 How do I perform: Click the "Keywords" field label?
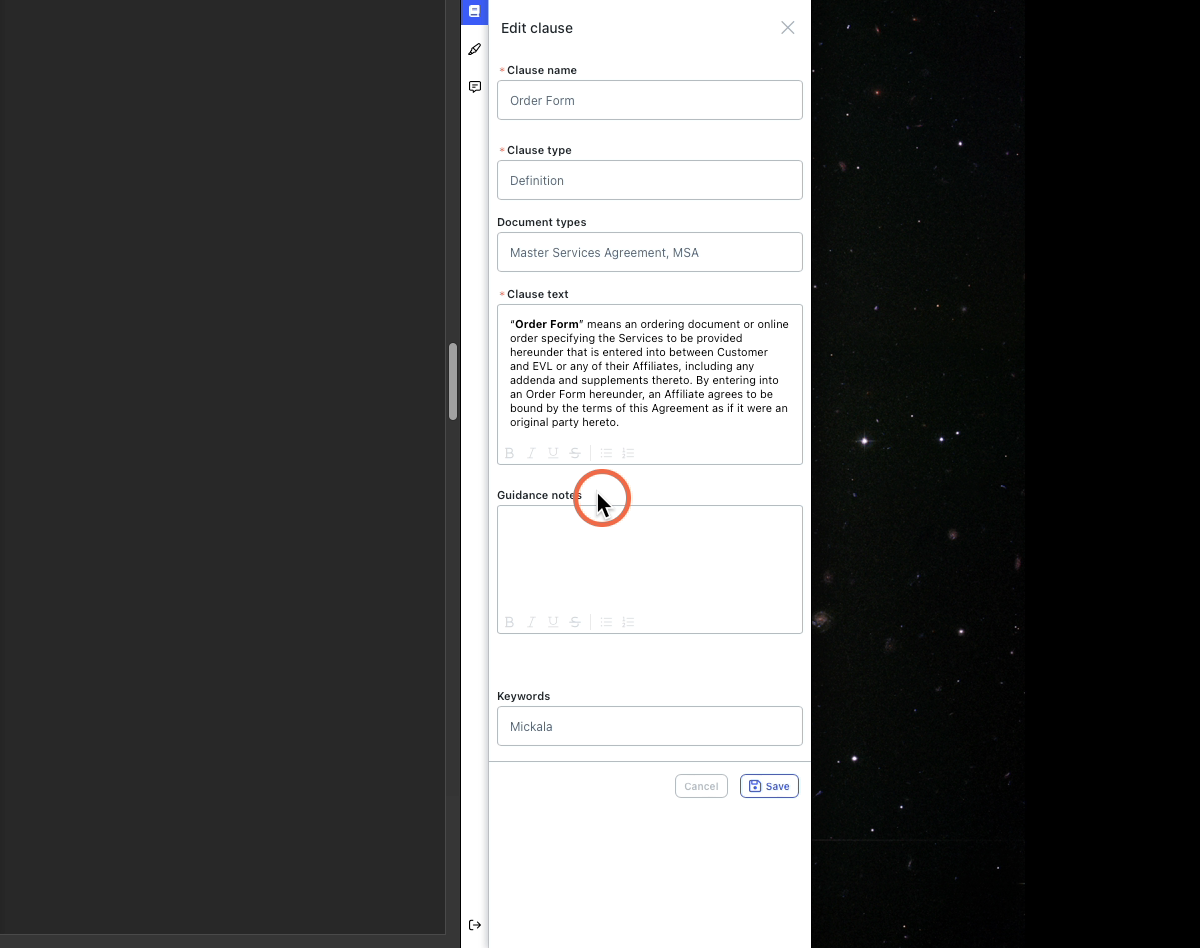pos(524,696)
